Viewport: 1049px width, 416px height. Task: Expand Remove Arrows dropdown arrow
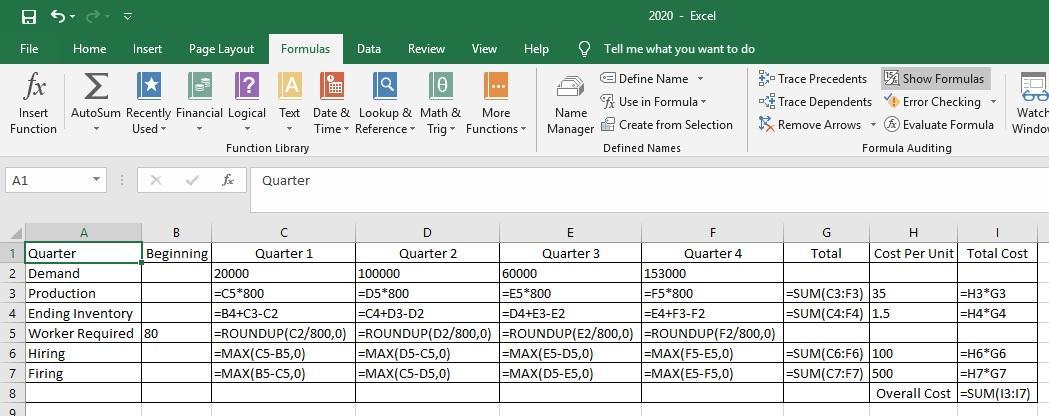(x=872, y=124)
